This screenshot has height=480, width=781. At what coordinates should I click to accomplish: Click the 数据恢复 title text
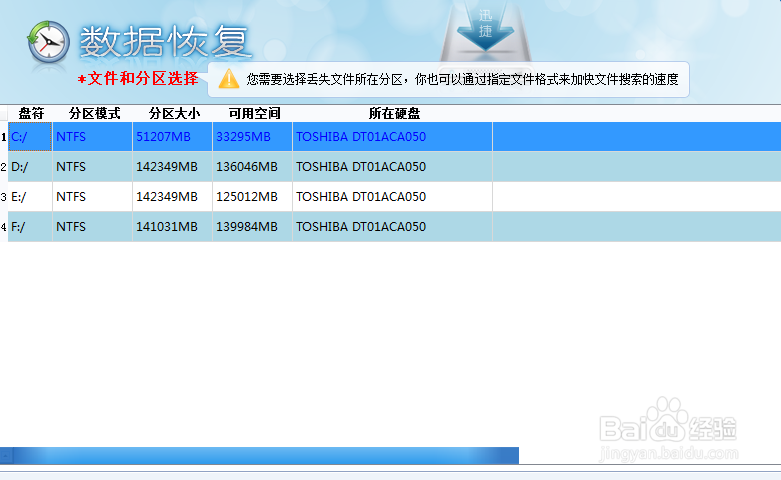pos(164,41)
